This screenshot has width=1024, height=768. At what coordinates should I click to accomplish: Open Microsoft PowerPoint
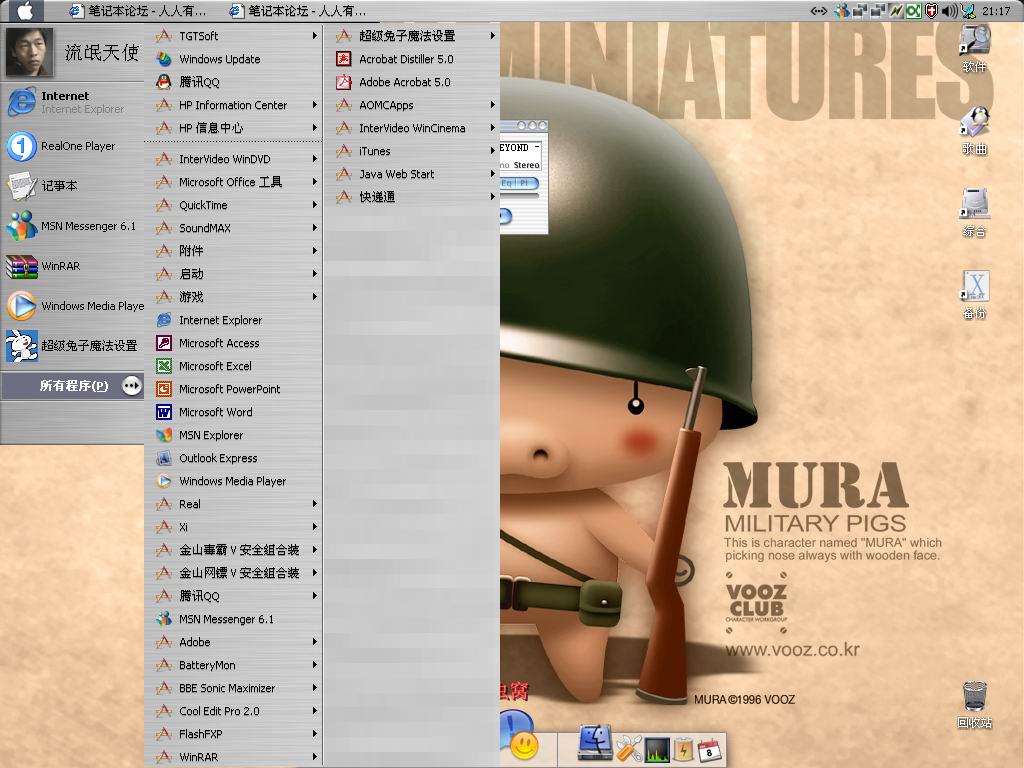[233, 389]
